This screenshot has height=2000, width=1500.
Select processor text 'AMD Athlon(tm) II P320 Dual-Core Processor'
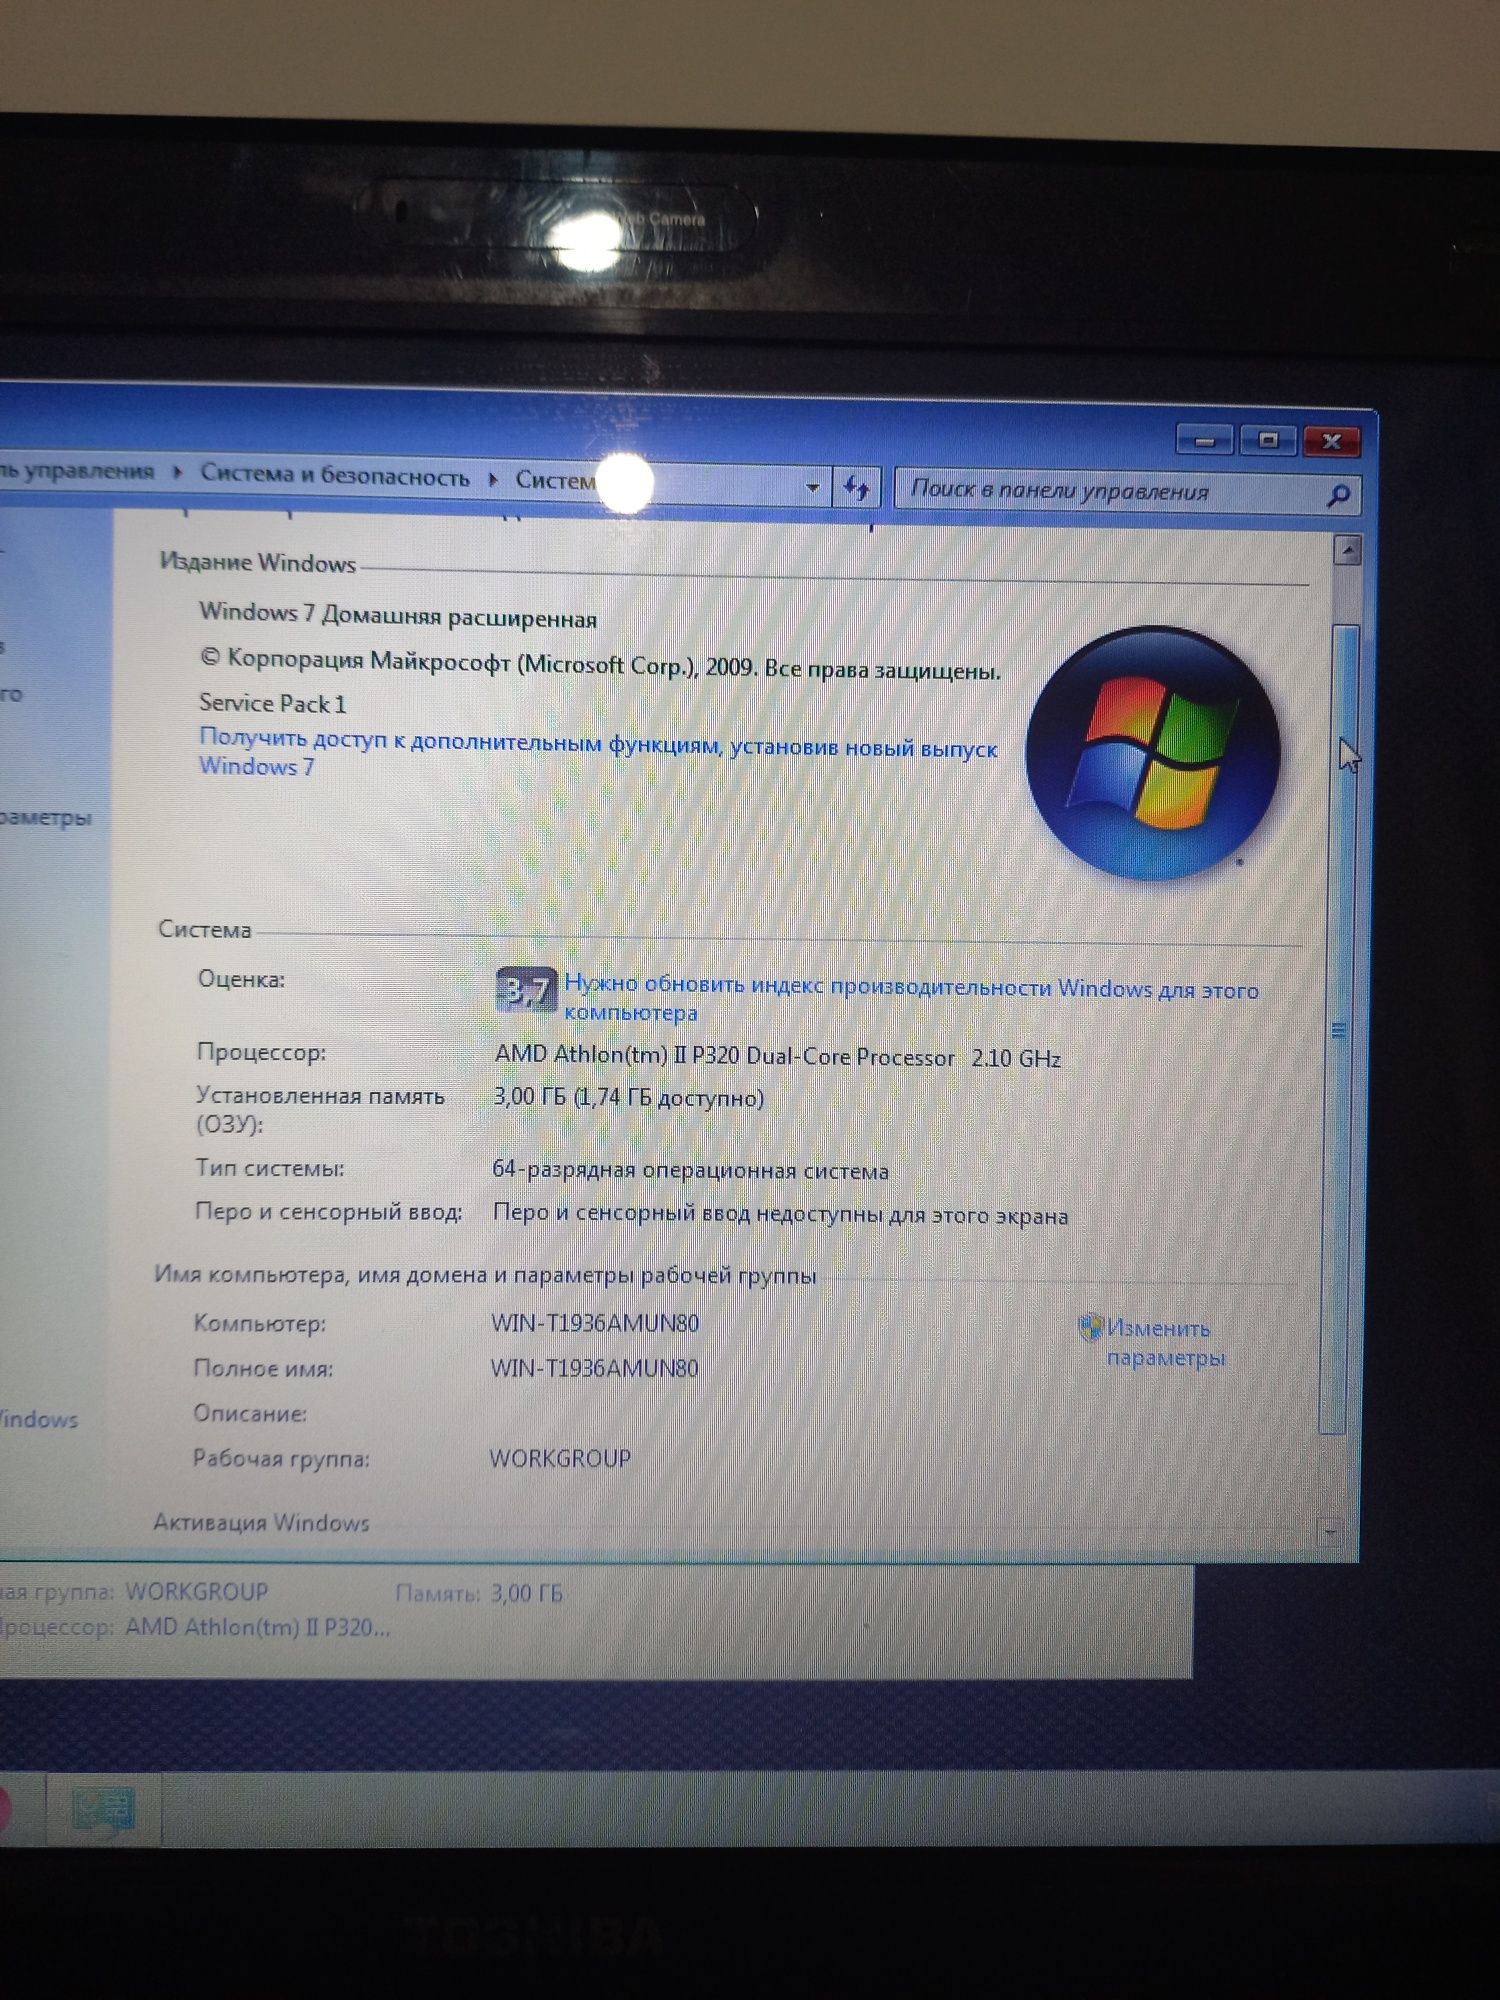tap(725, 1055)
